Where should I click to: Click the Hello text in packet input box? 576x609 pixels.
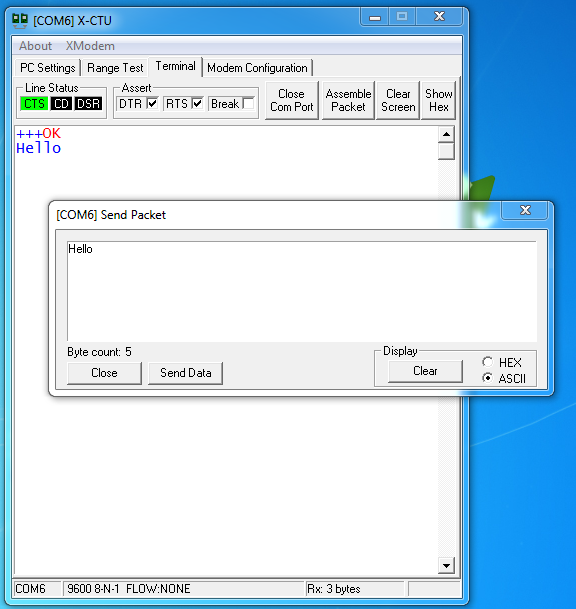pos(80,249)
